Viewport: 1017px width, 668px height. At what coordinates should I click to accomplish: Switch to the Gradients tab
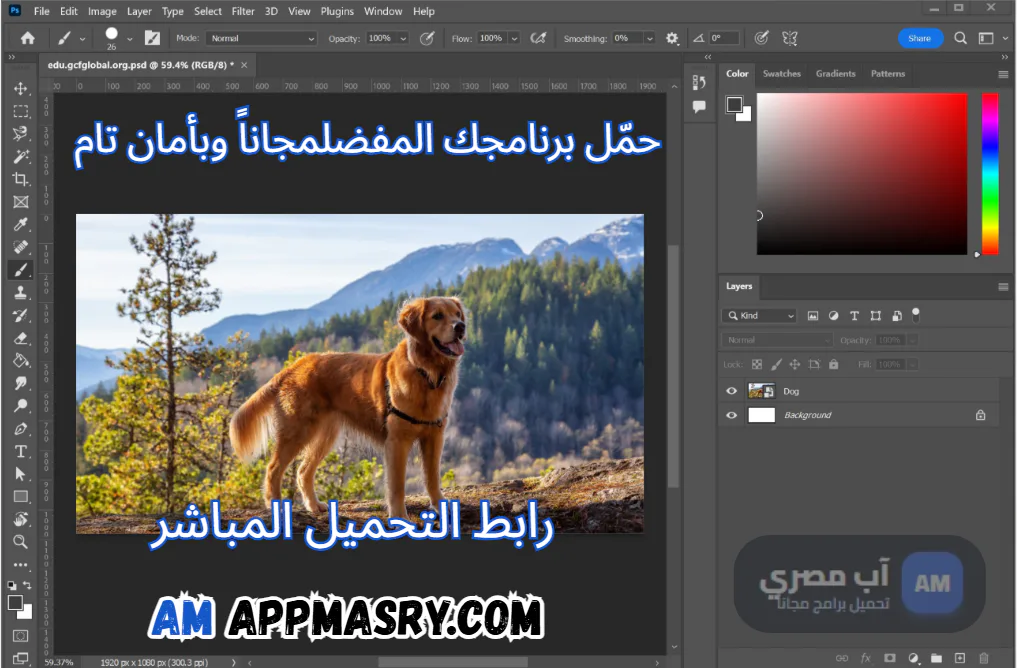click(x=835, y=73)
